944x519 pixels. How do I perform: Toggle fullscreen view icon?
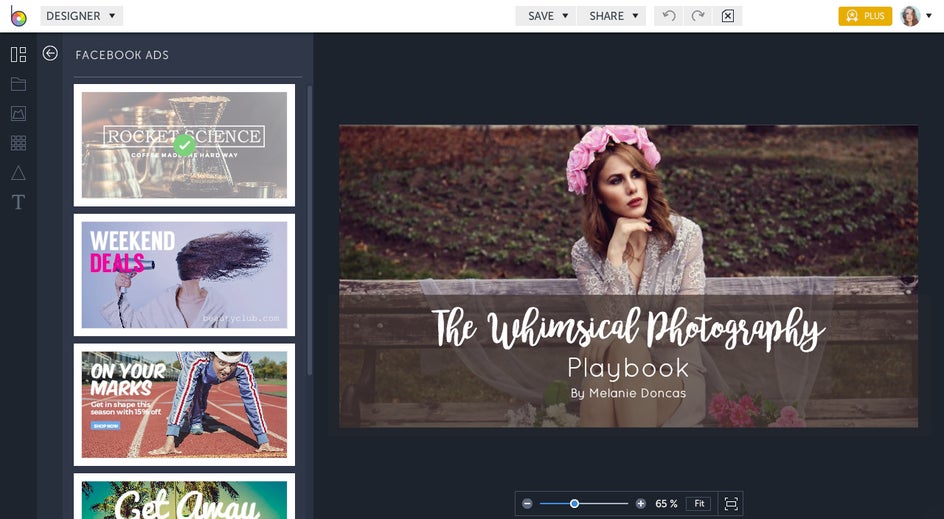click(731, 503)
